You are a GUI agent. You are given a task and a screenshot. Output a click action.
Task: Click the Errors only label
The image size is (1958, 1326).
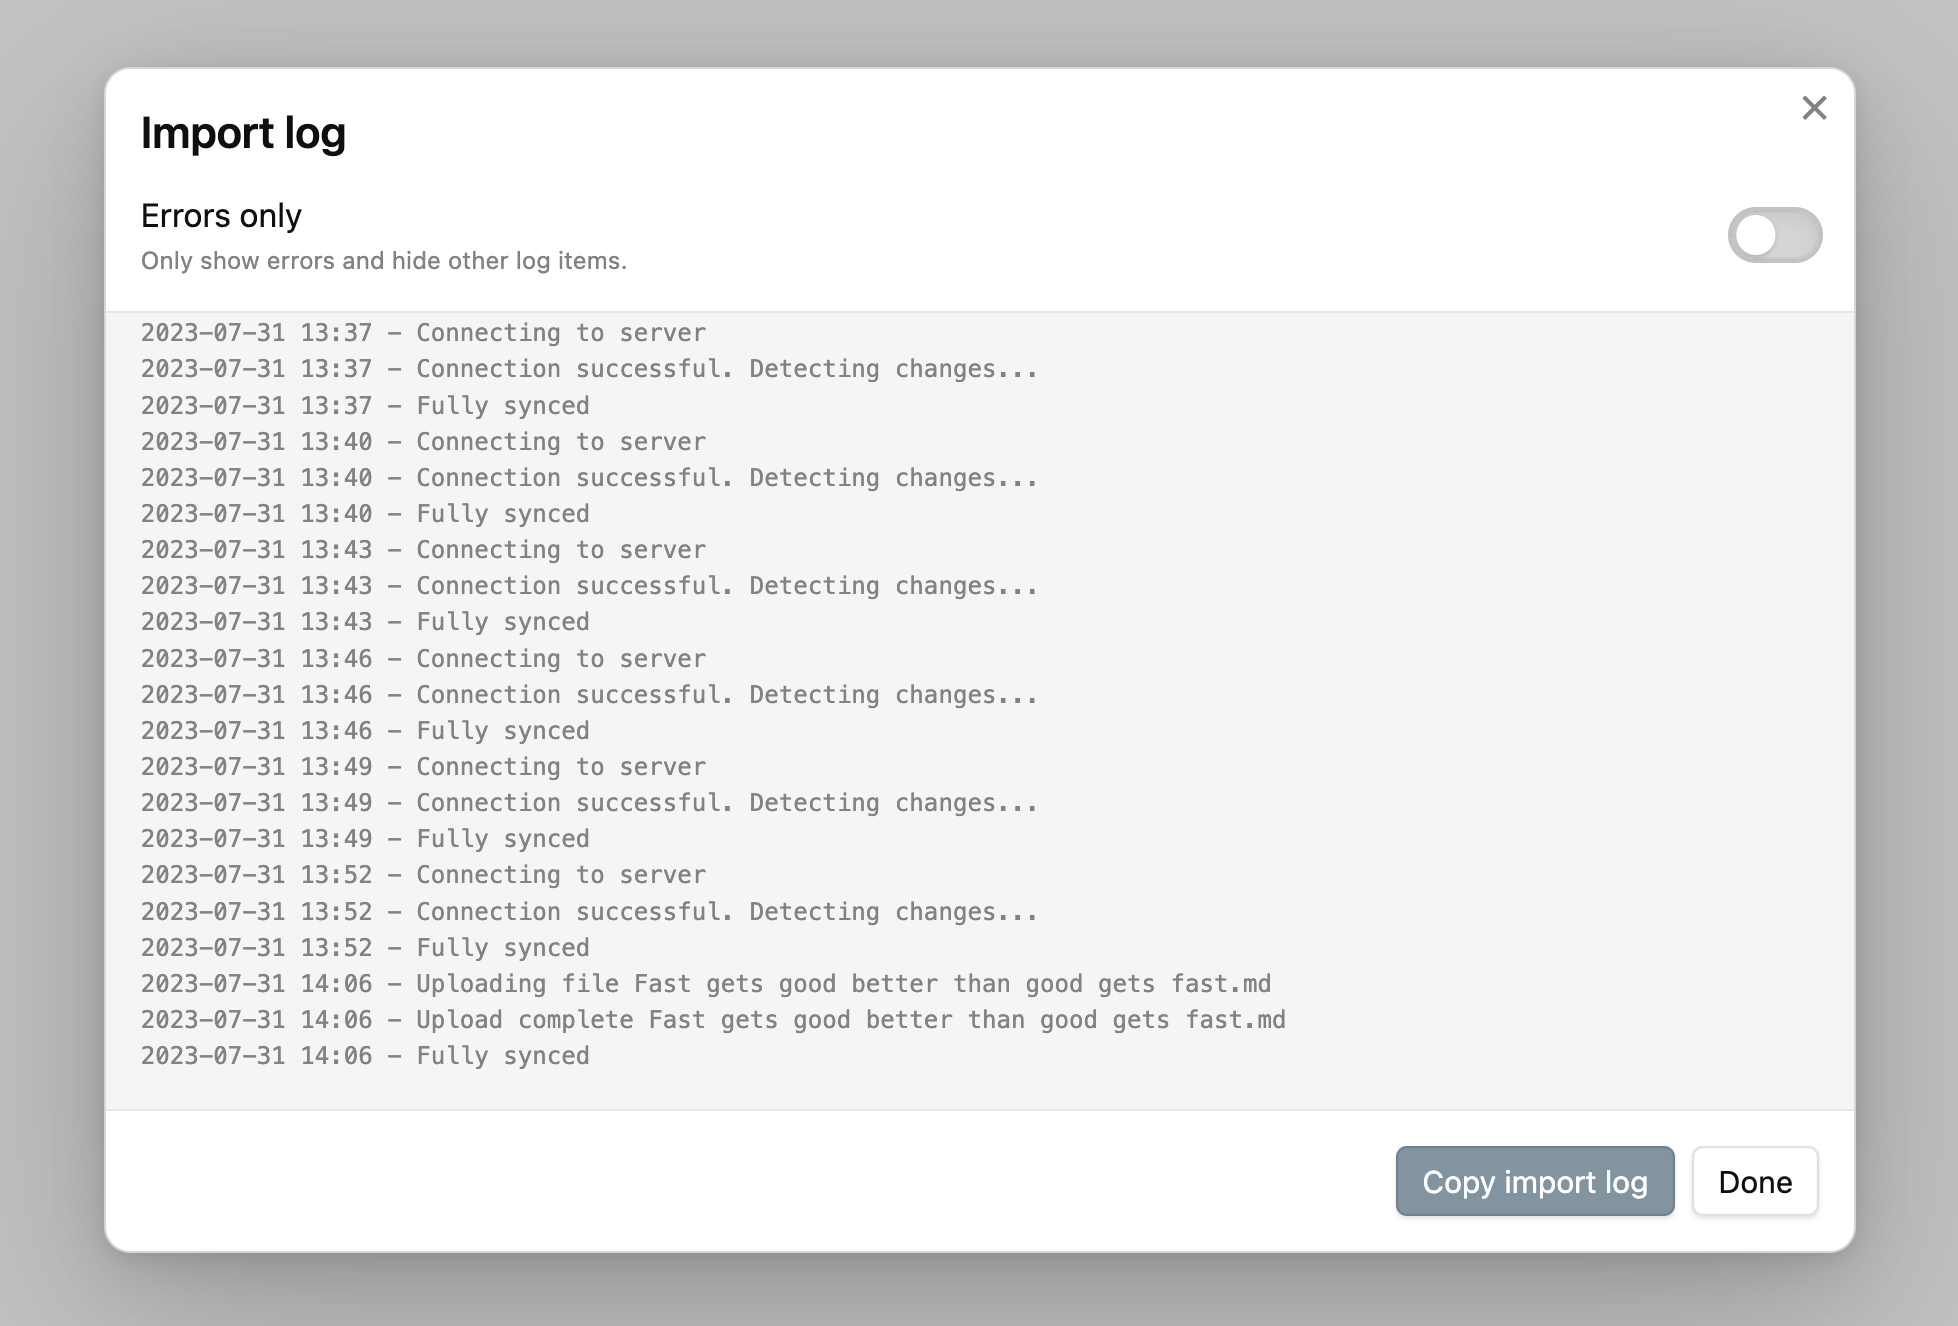click(x=221, y=216)
